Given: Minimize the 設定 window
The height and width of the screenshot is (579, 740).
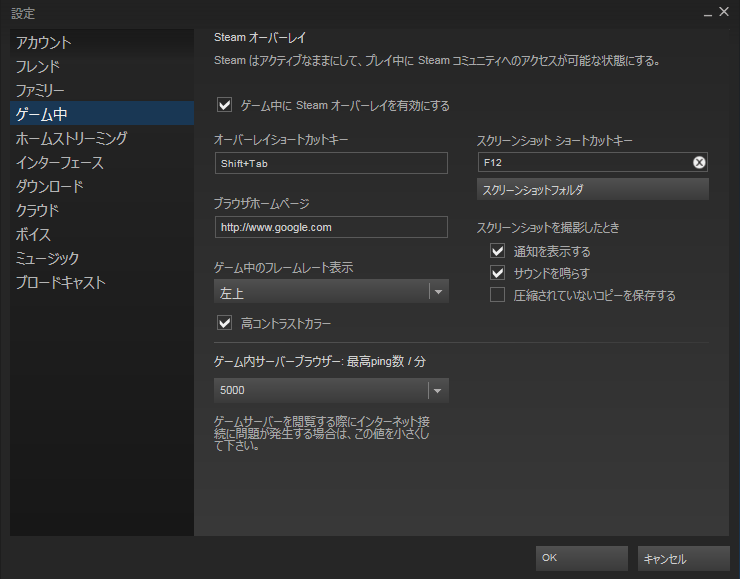Looking at the screenshot, I should (707, 13).
